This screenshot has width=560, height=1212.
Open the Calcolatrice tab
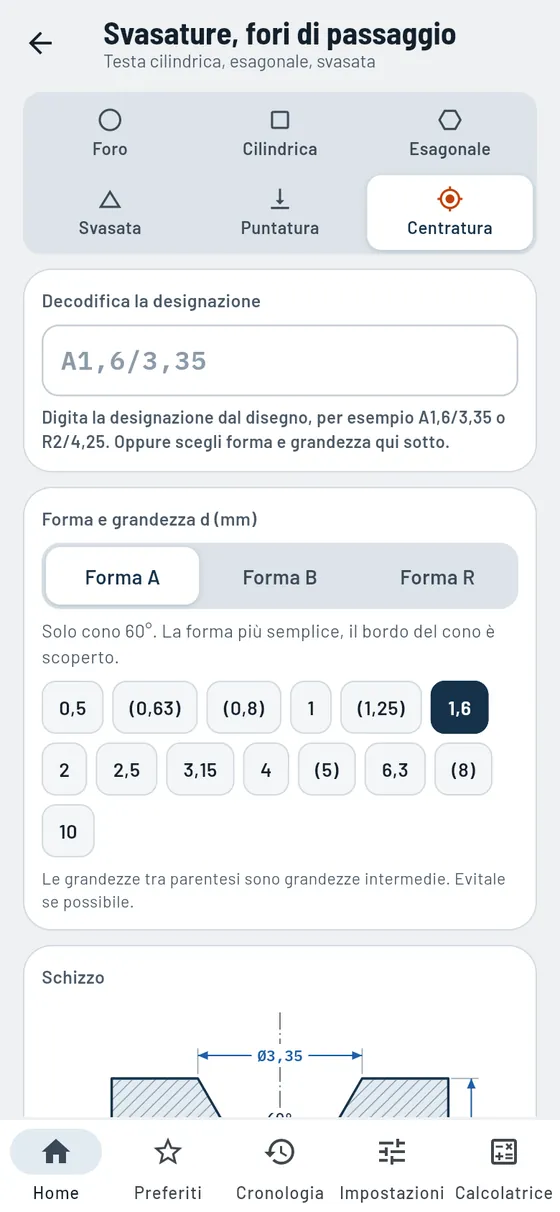pyautogui.click(x=504, y=1166)
